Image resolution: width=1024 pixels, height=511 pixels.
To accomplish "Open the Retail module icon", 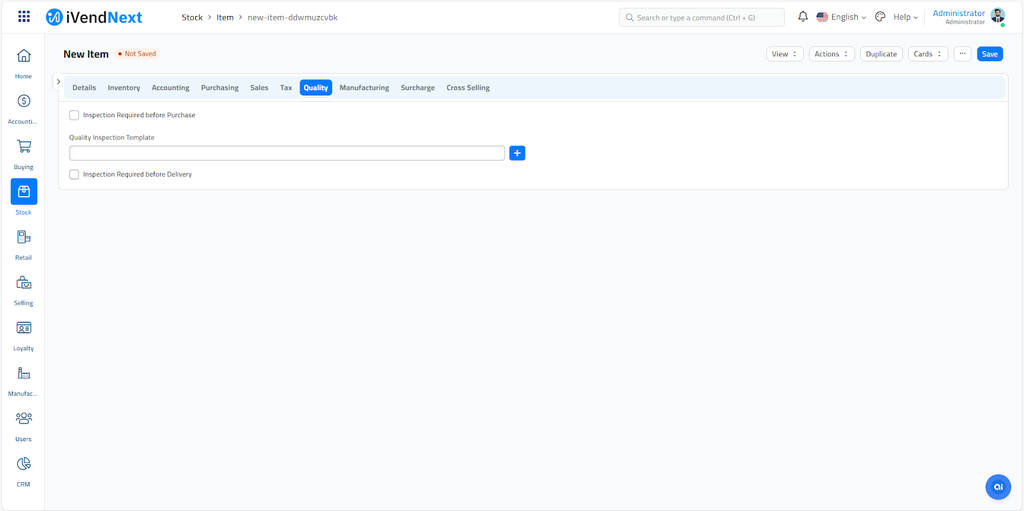I will (23, 237).
